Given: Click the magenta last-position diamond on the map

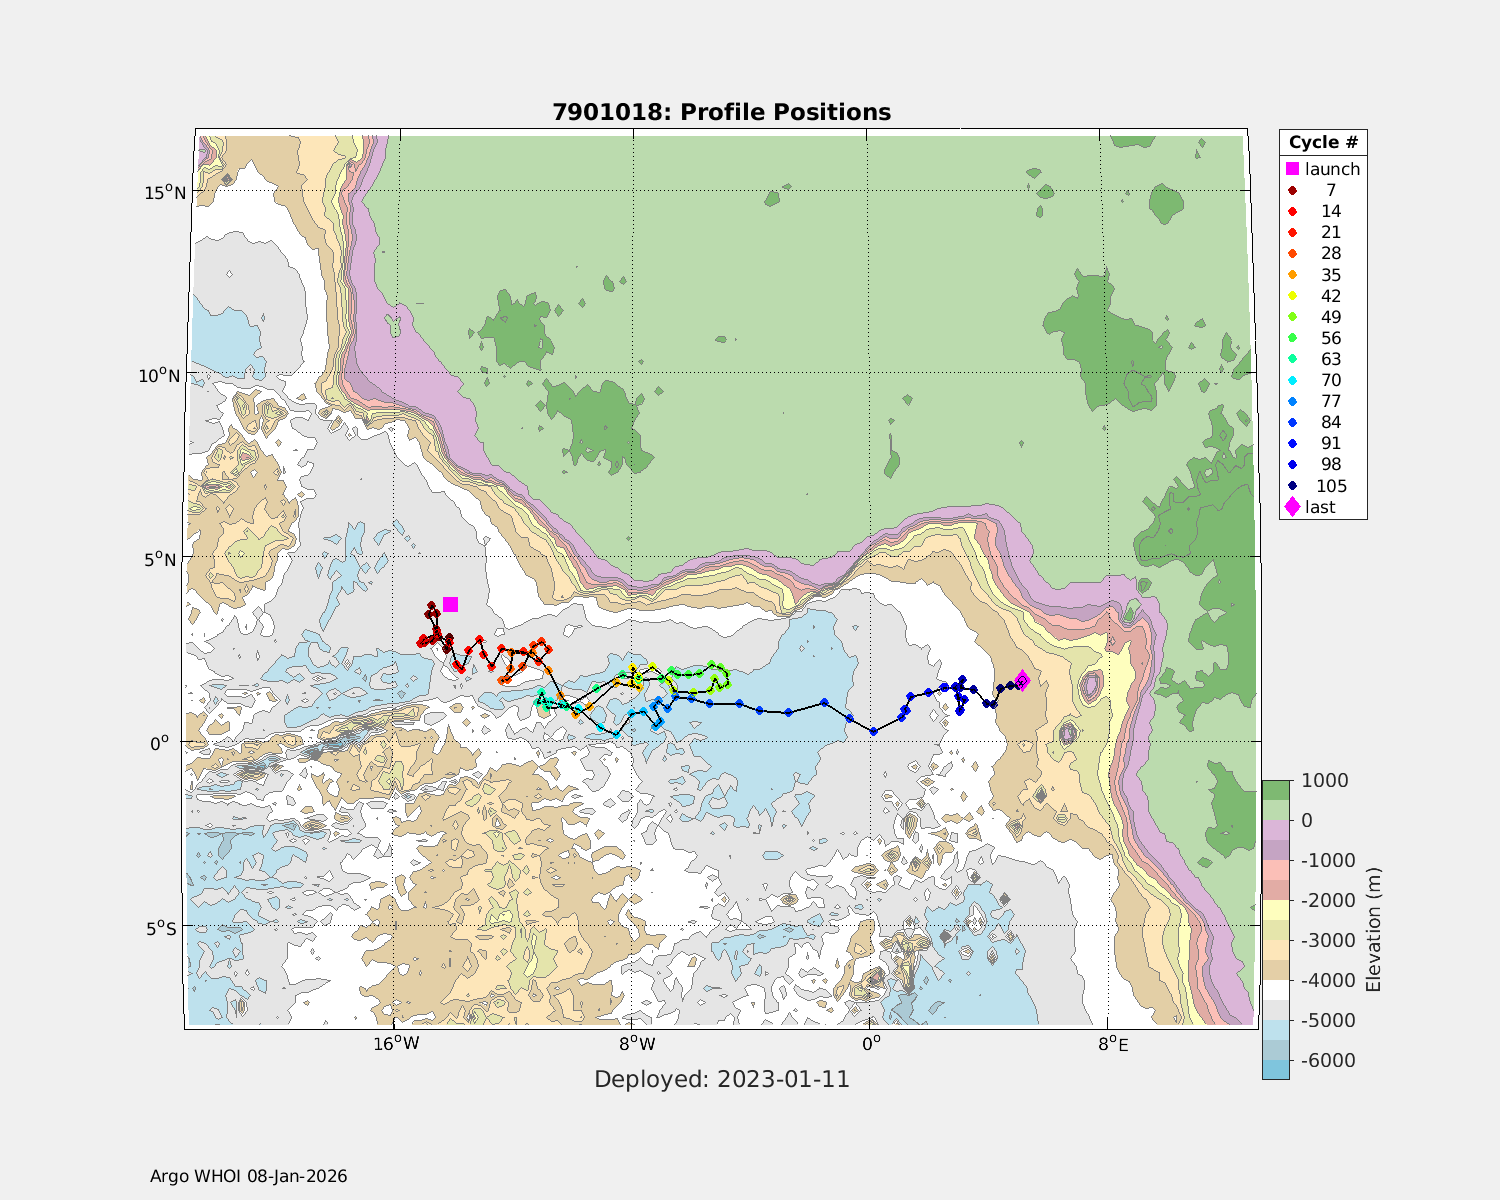Looking at the screenshot, I should point(1022,681).
